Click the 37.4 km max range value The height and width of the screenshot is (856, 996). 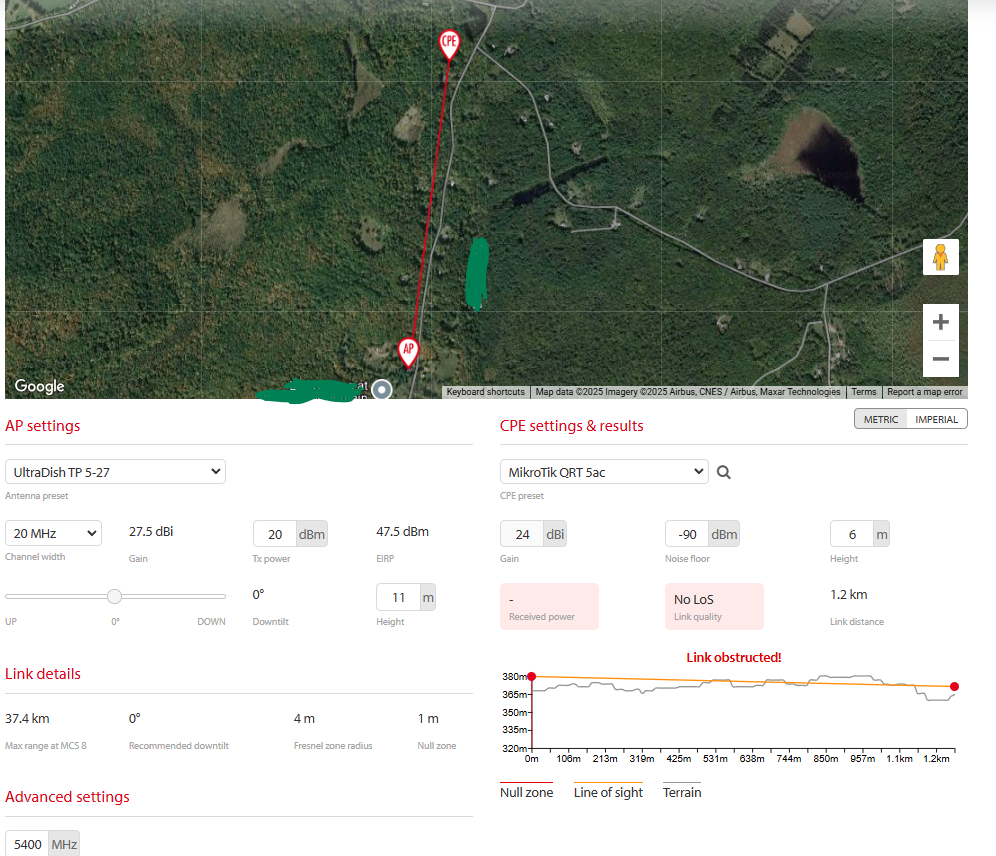coord(27,718)
